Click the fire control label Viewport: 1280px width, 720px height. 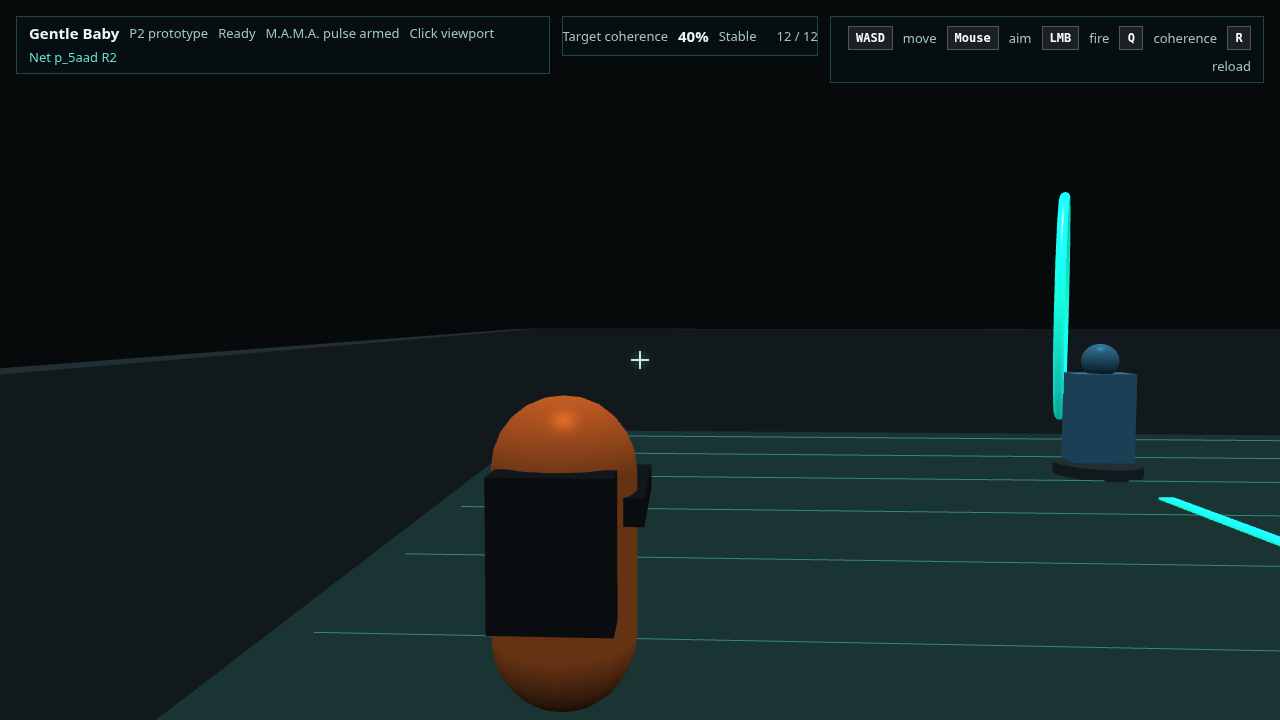point(1099,39)
